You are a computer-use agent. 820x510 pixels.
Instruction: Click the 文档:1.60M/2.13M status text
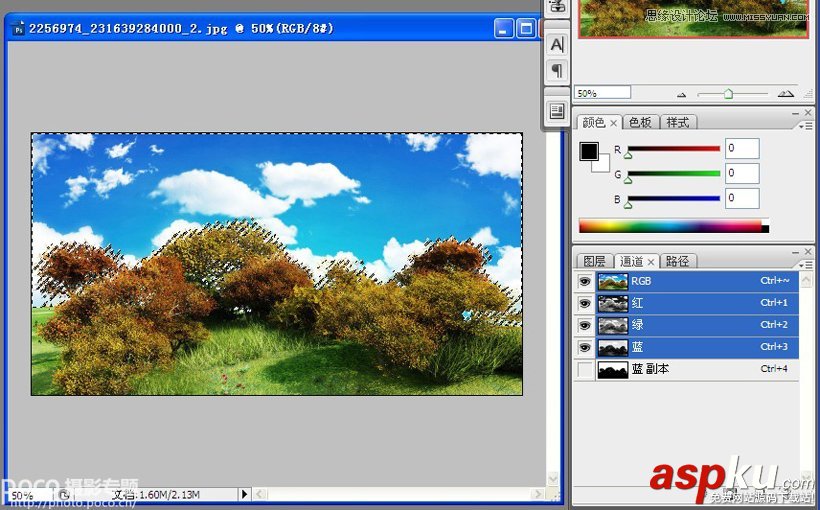156,494
